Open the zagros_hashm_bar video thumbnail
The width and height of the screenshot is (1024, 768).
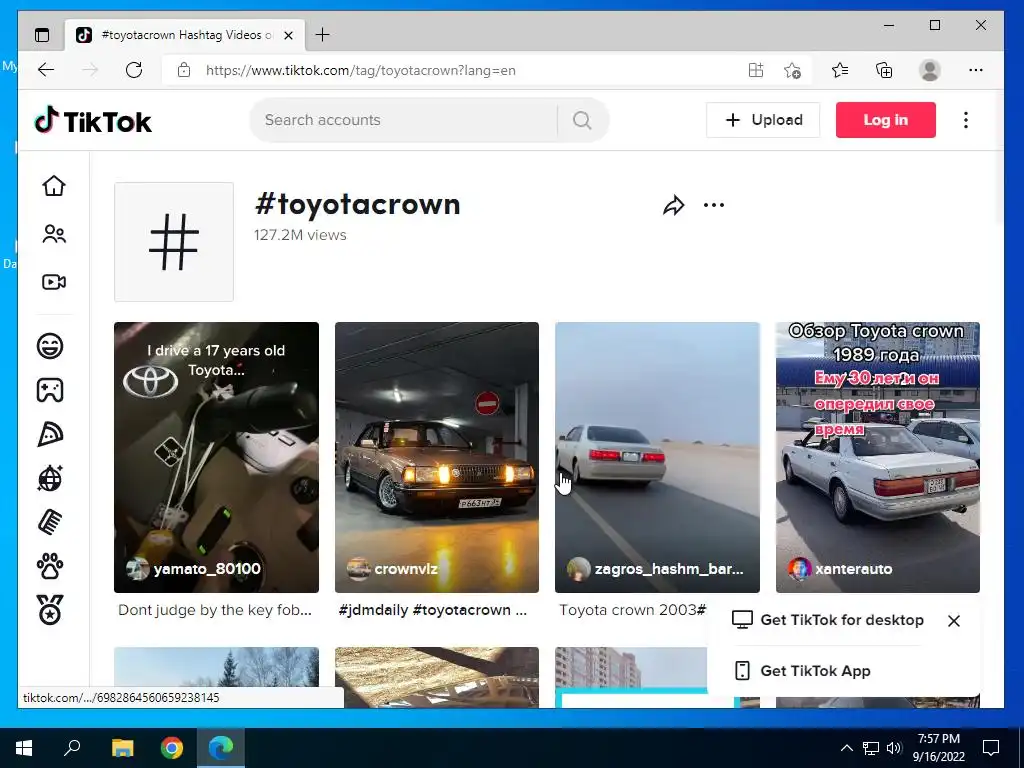658,457
